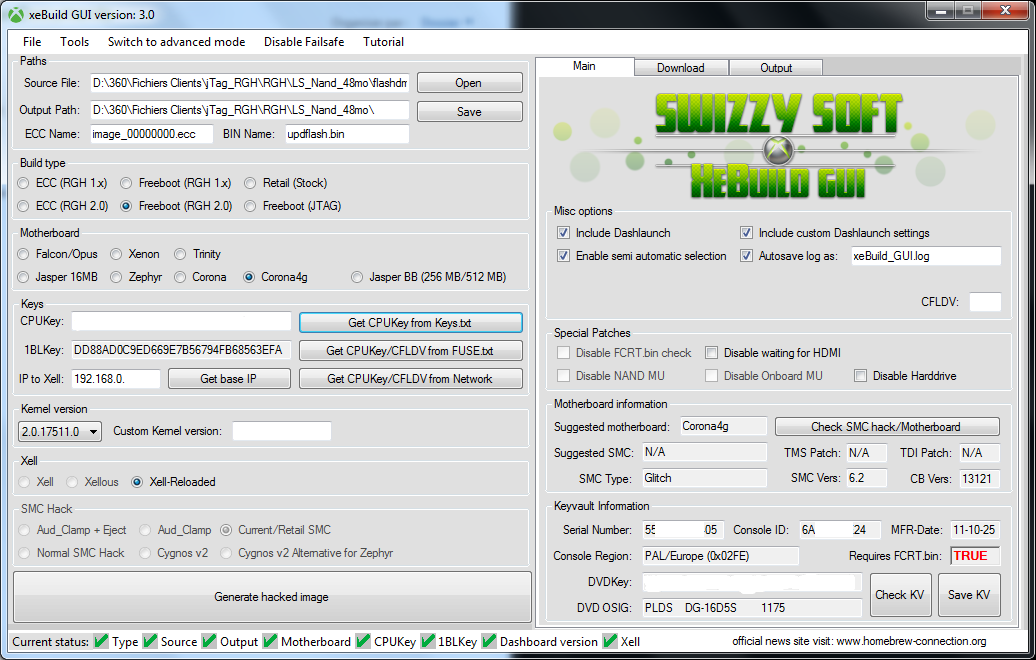
Task: Enable the Disable waiting for HDMI checkbox
Action: (x=712, y=353)
